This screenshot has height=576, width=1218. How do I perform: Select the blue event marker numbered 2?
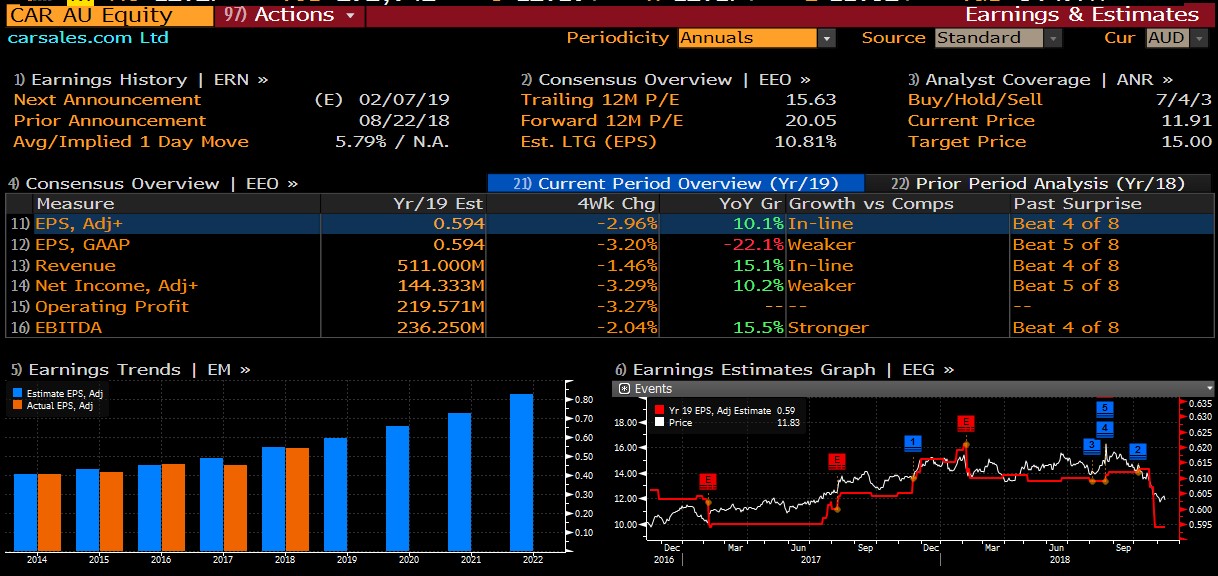pyautogui.click(x=1138, y=450)
